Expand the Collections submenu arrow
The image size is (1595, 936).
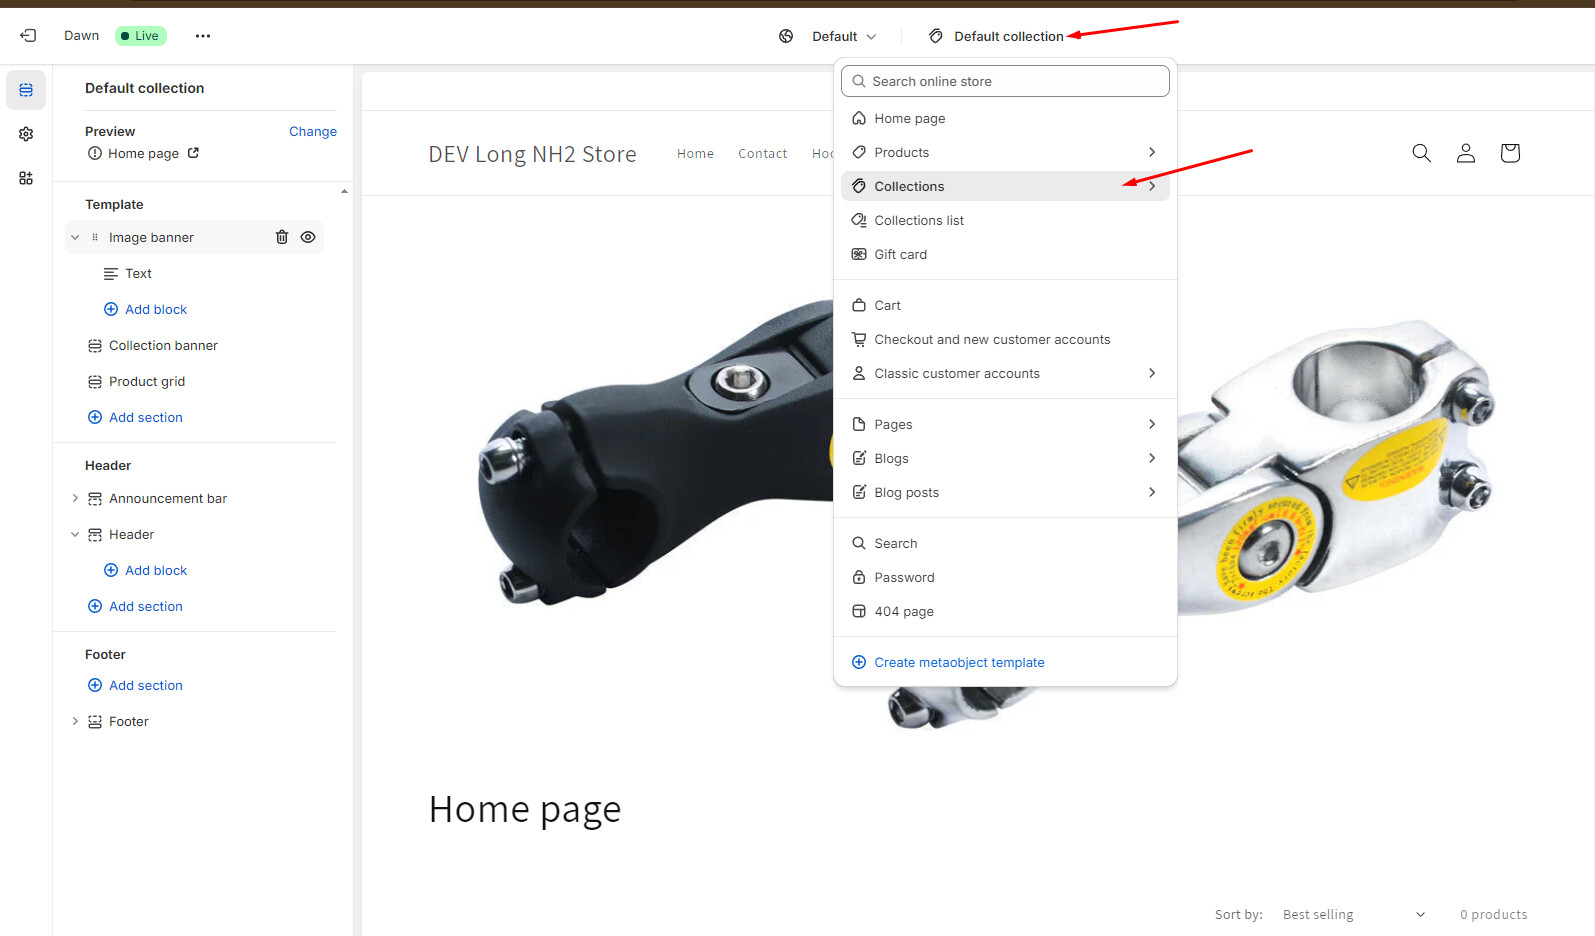pyautogui.click(x=1152, y=186)
